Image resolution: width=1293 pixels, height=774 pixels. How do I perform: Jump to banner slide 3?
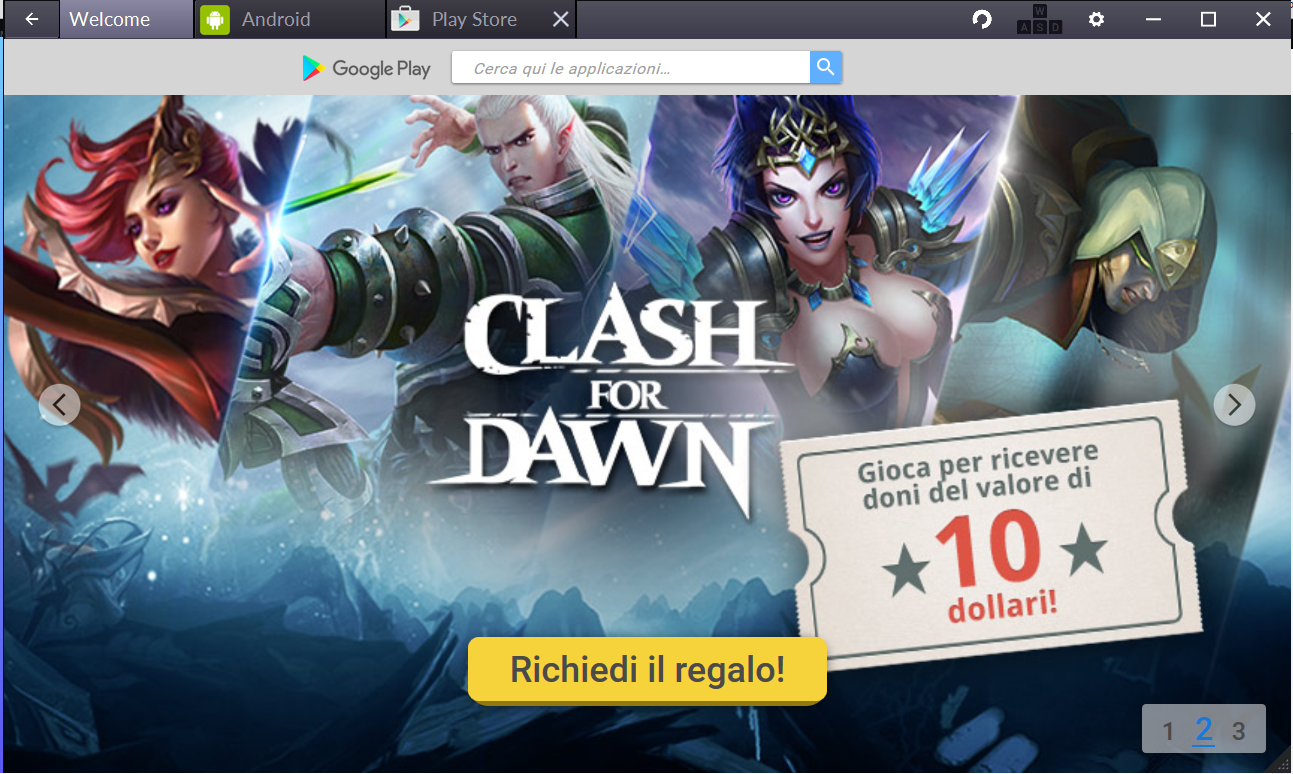(x=1238, y=731)
